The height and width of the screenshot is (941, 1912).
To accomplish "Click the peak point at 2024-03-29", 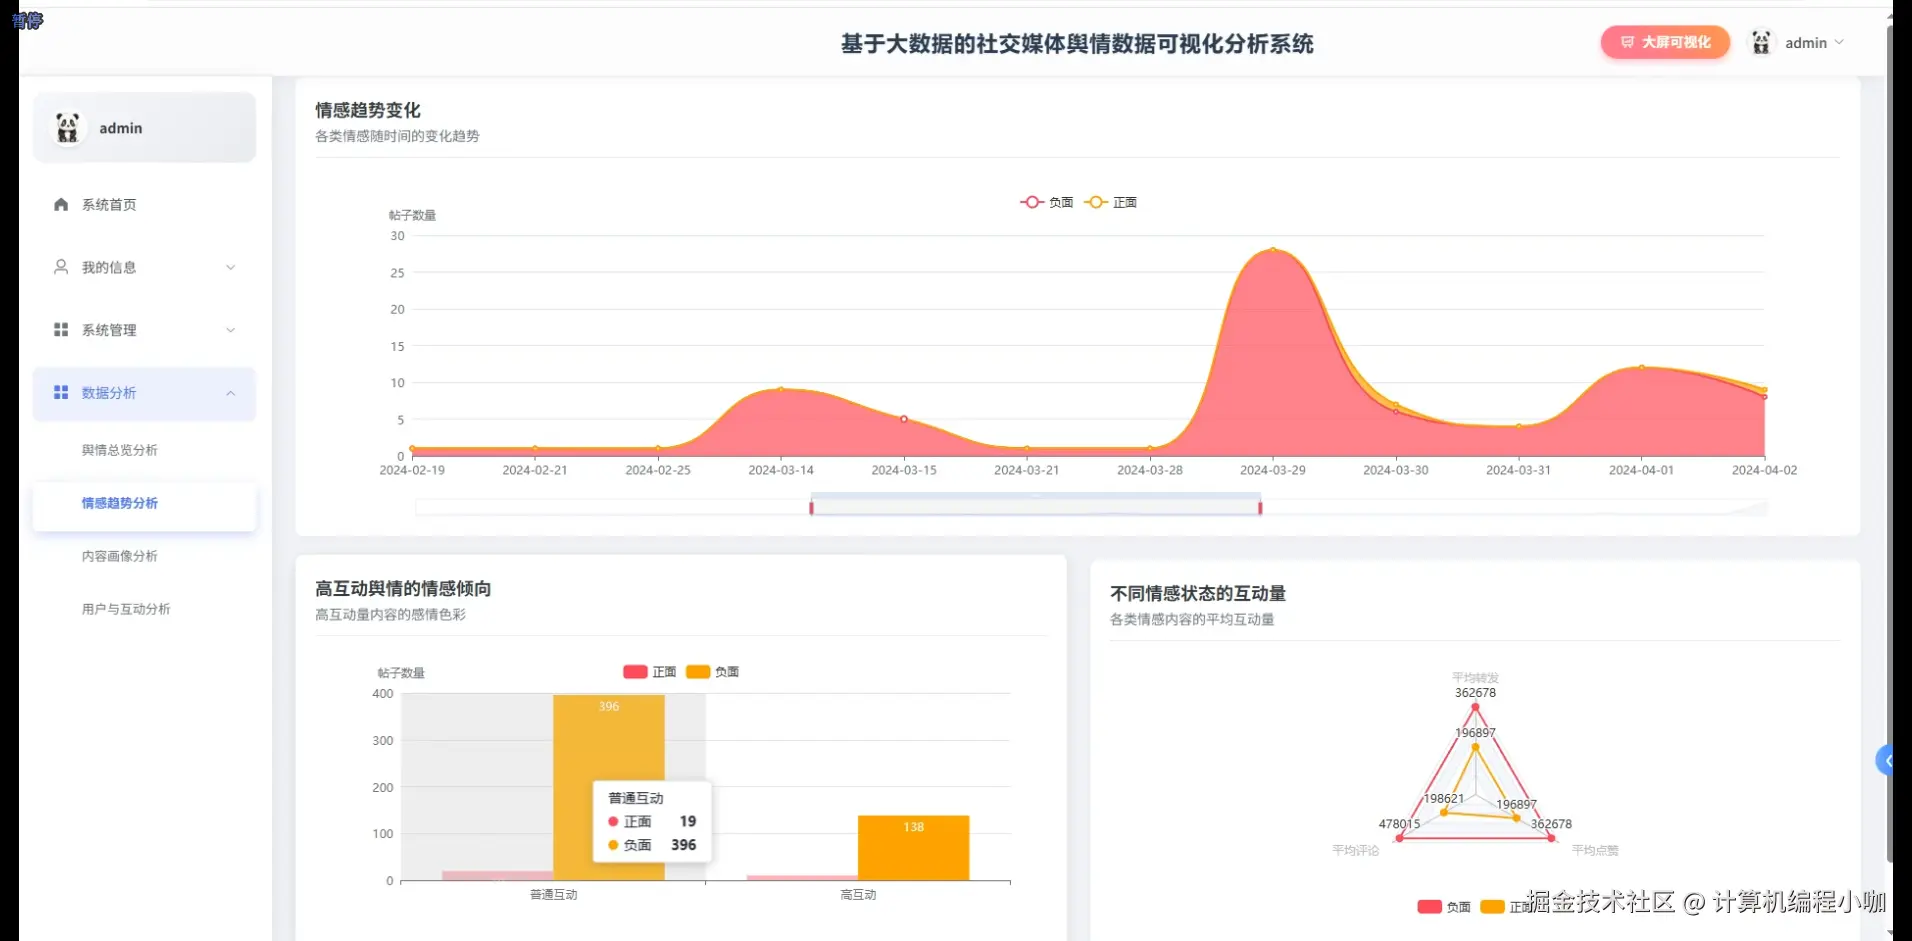I will [x=1273, y=249].
